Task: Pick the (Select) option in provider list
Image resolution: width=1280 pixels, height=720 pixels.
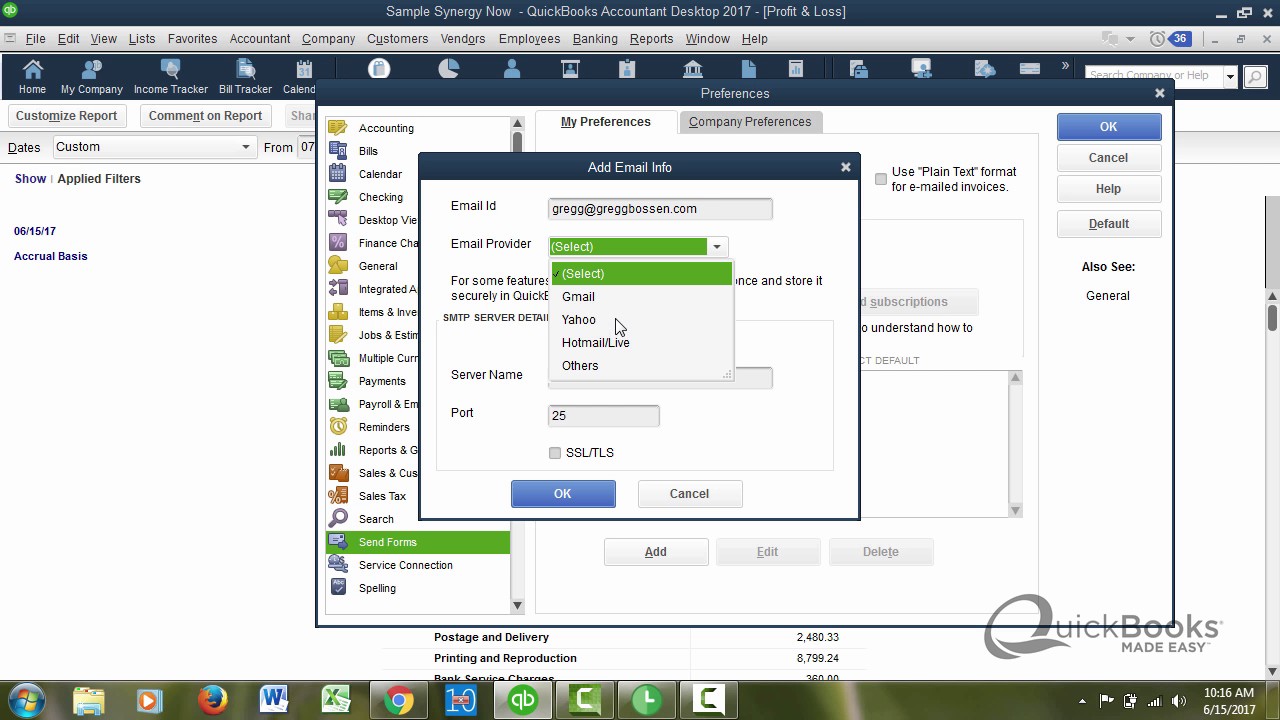Action: pyautogui.click(x=641, y=274)
